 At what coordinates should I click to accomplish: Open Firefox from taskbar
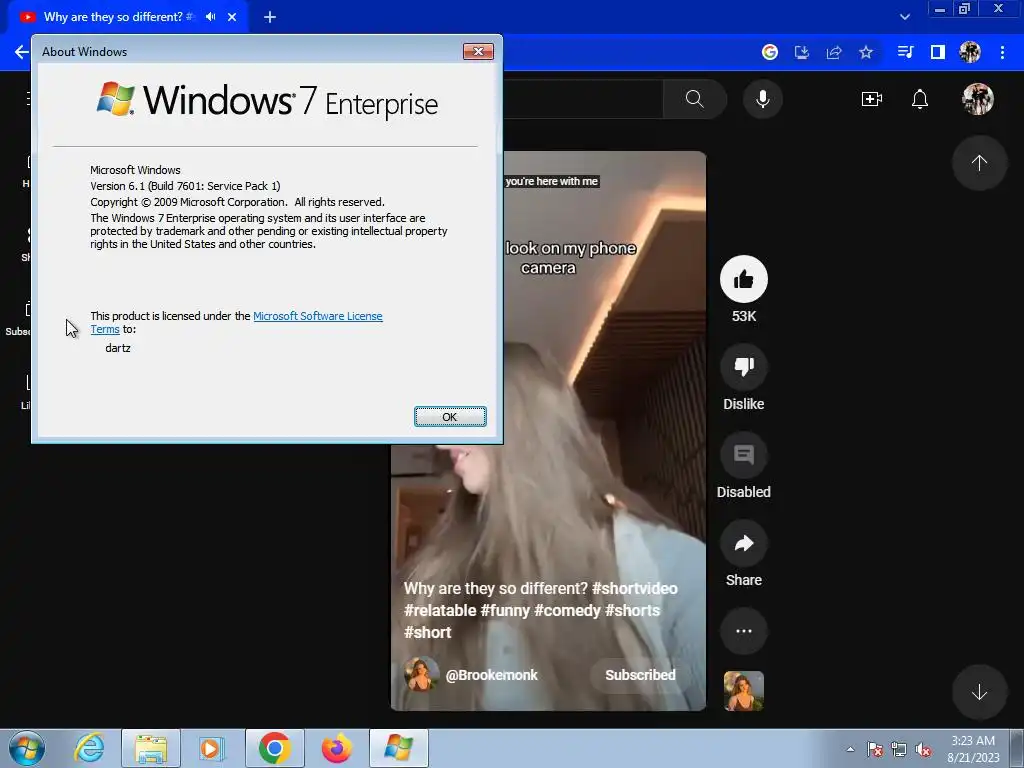[x=336, y=748]
